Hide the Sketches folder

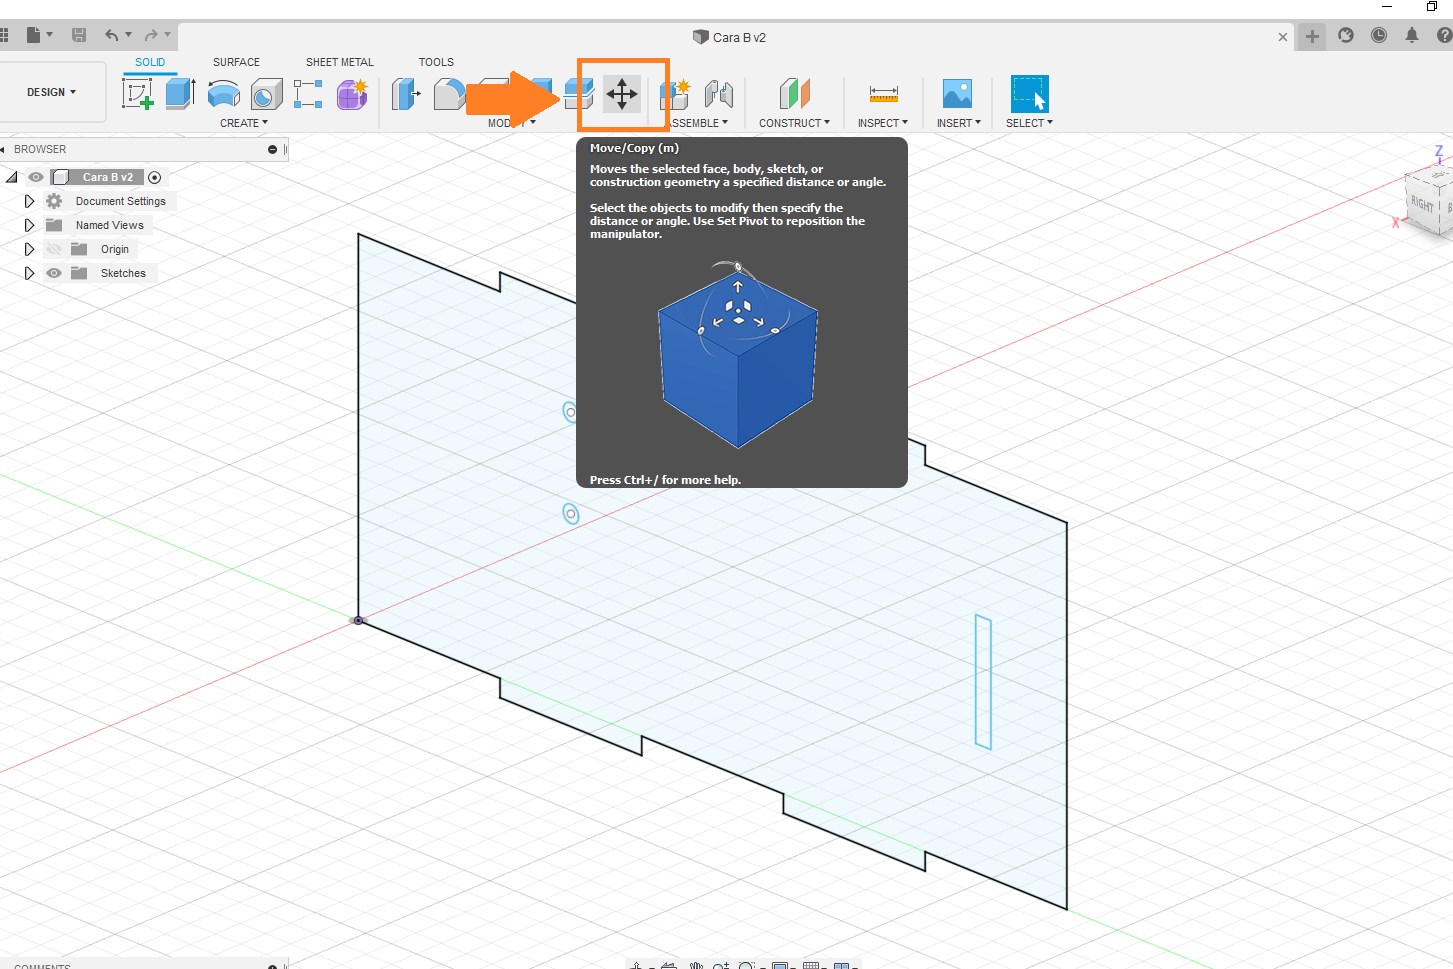[54, 273]
